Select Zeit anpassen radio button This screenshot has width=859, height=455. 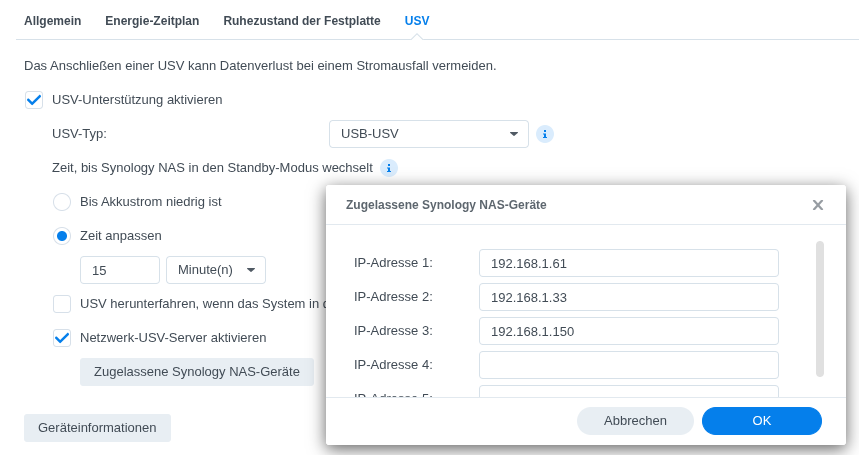[62, 236]
